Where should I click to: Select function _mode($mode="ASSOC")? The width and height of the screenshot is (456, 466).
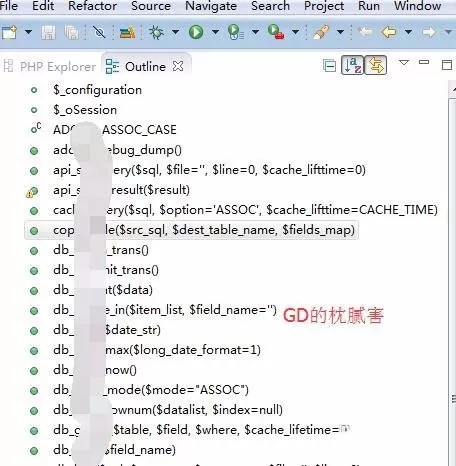[151, 390]
